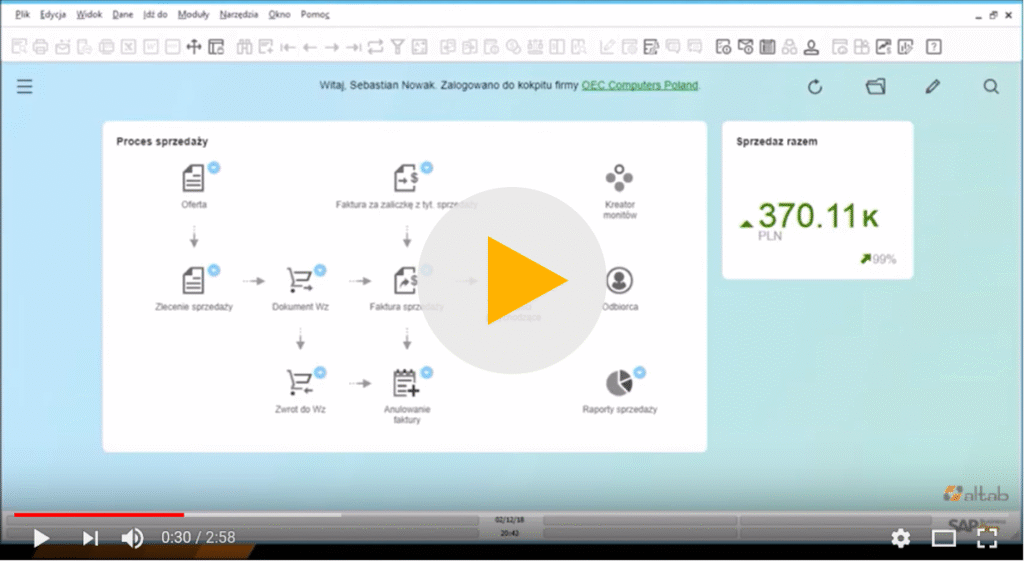Open the Zlecenie sprzedaży icon
This screenshot has height=561, width=1024.
193,281
